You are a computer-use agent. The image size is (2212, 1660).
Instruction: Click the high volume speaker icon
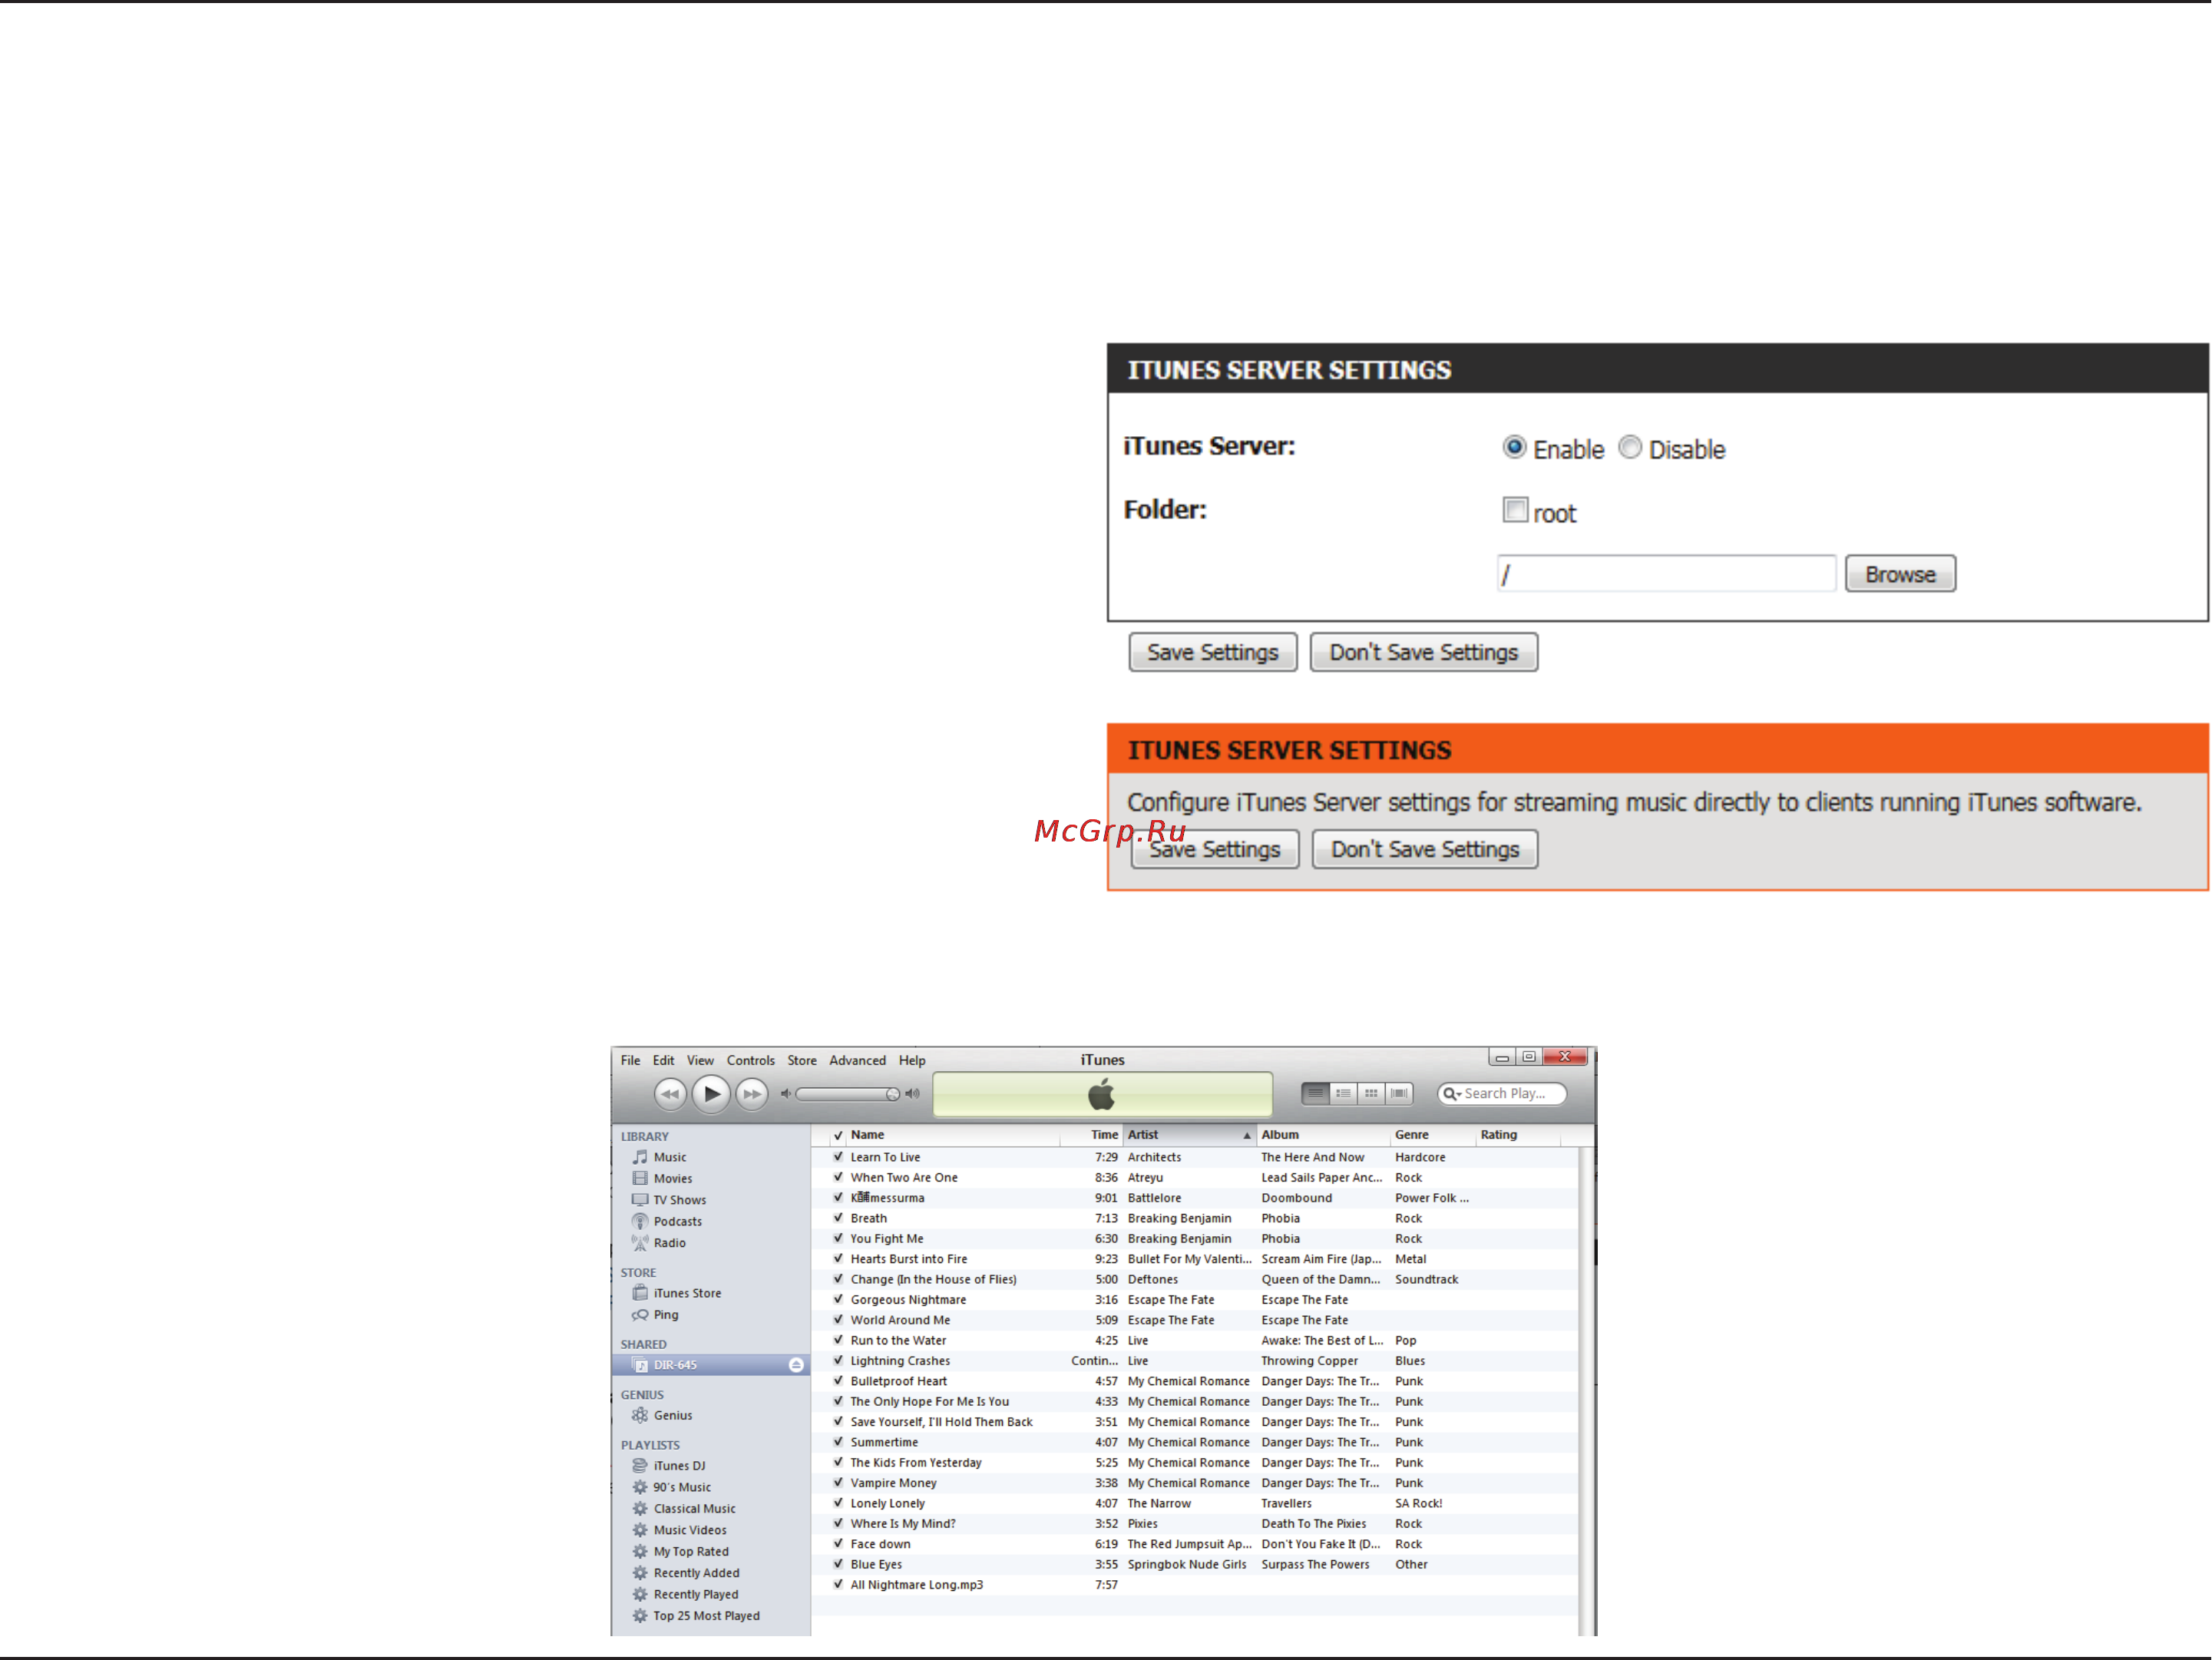(912, 1094)
